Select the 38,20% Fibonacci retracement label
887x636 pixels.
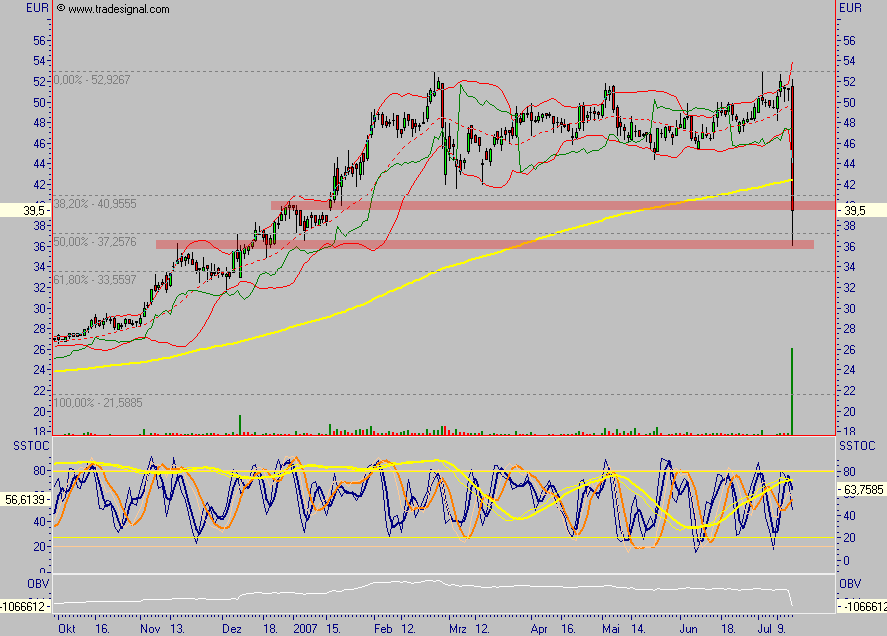[95, 203]
